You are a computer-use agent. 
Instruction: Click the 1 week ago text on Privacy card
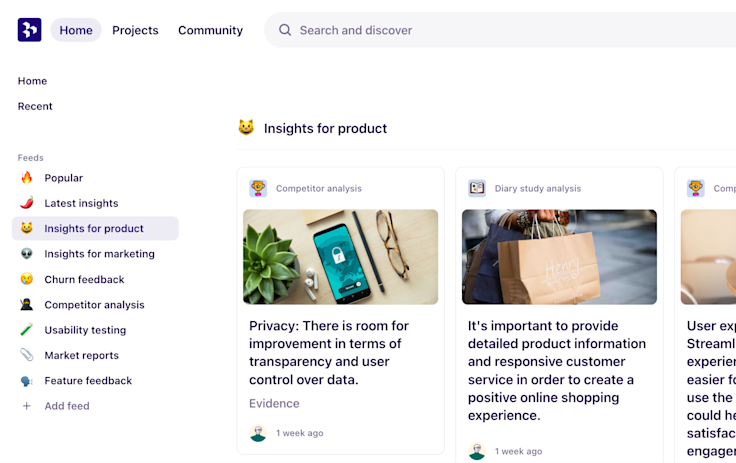pyautogui.click(x=299, y=433)
